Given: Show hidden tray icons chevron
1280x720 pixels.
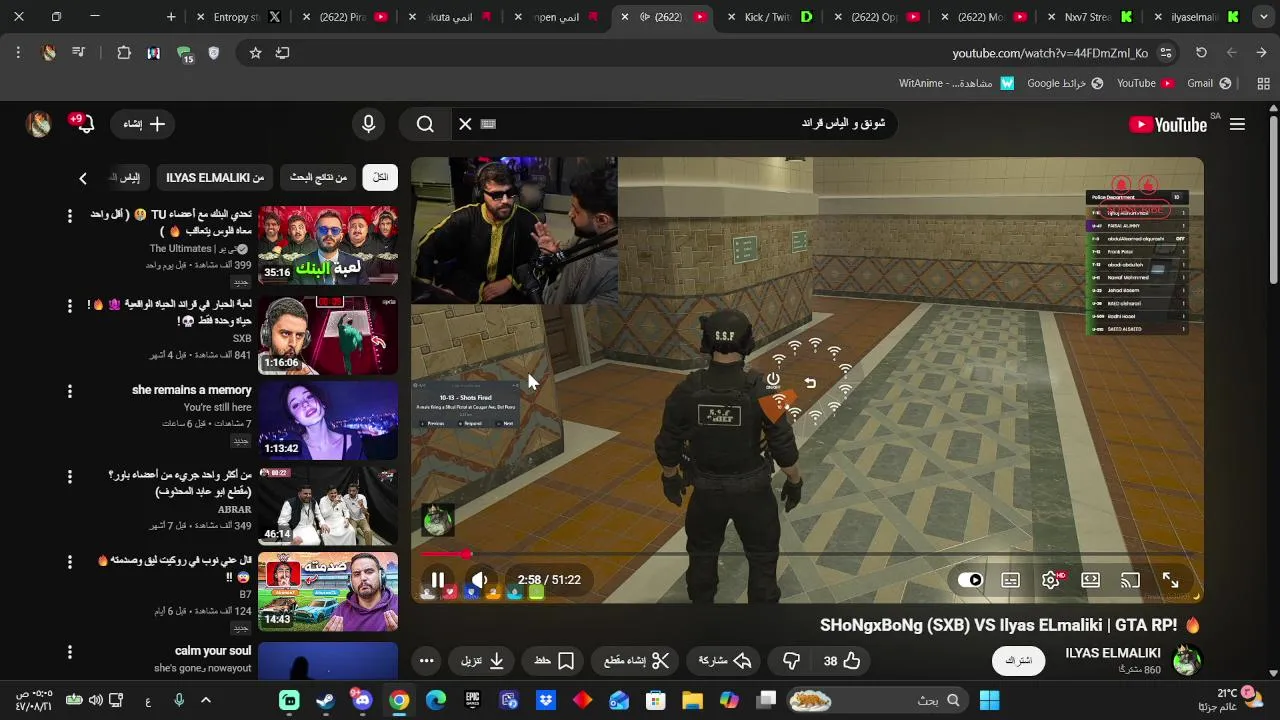Looking at the screenshot, I should 206,700.
